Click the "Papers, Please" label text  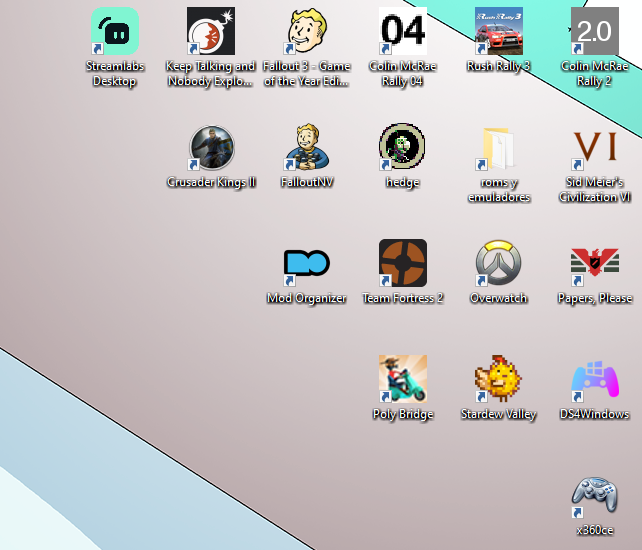pos(595,298)
